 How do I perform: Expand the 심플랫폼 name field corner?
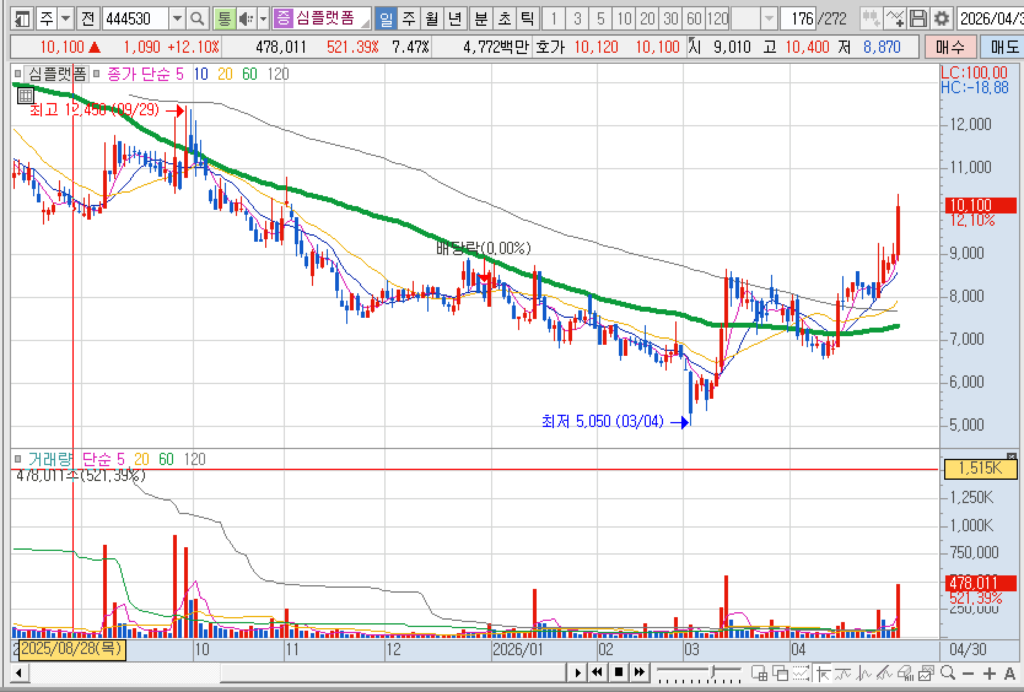pyautogui.click(x=365, y=24)
